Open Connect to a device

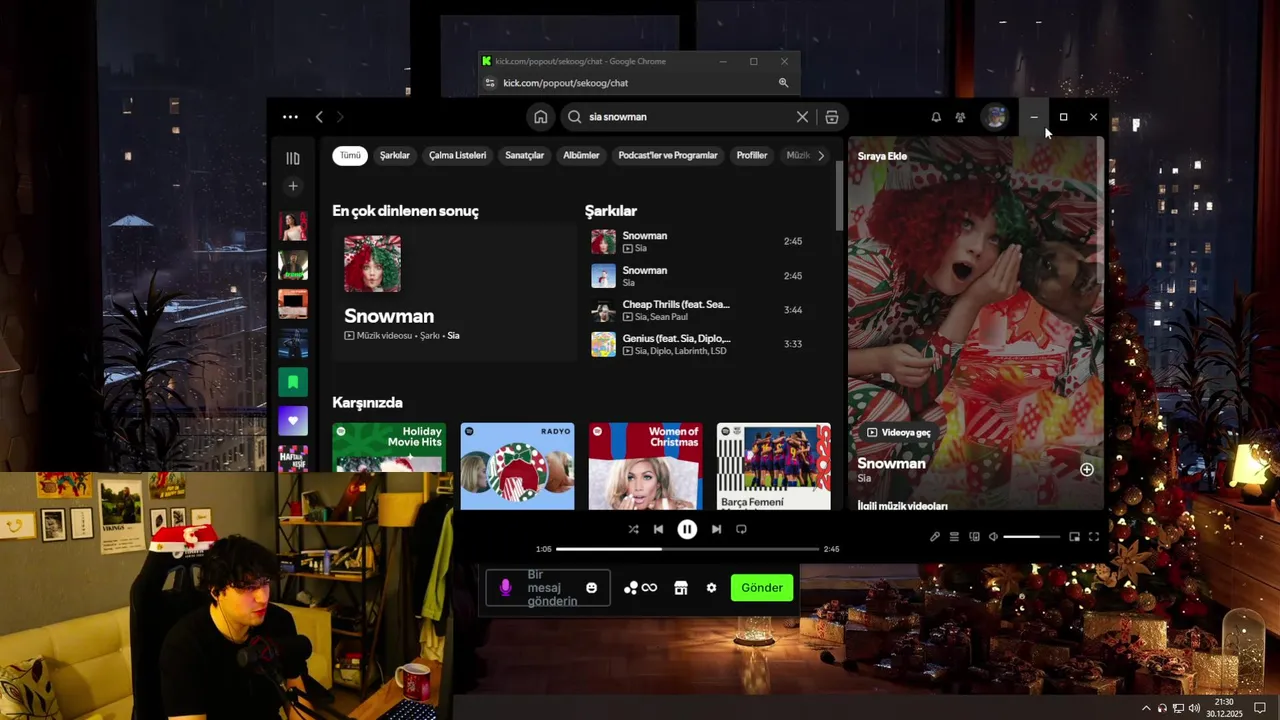974,537
